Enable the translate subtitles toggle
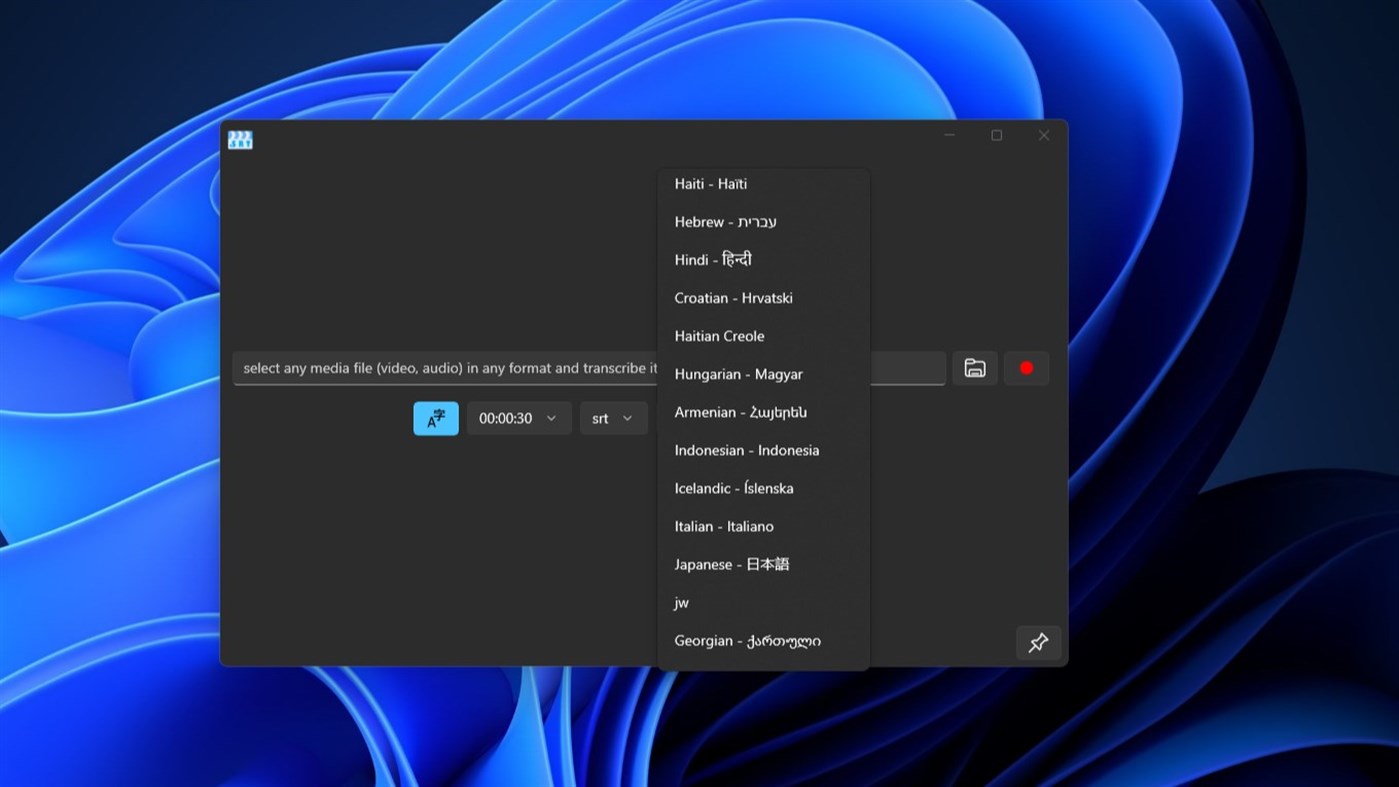Viewport: 1399px width, 787px height. click(435, 418)
